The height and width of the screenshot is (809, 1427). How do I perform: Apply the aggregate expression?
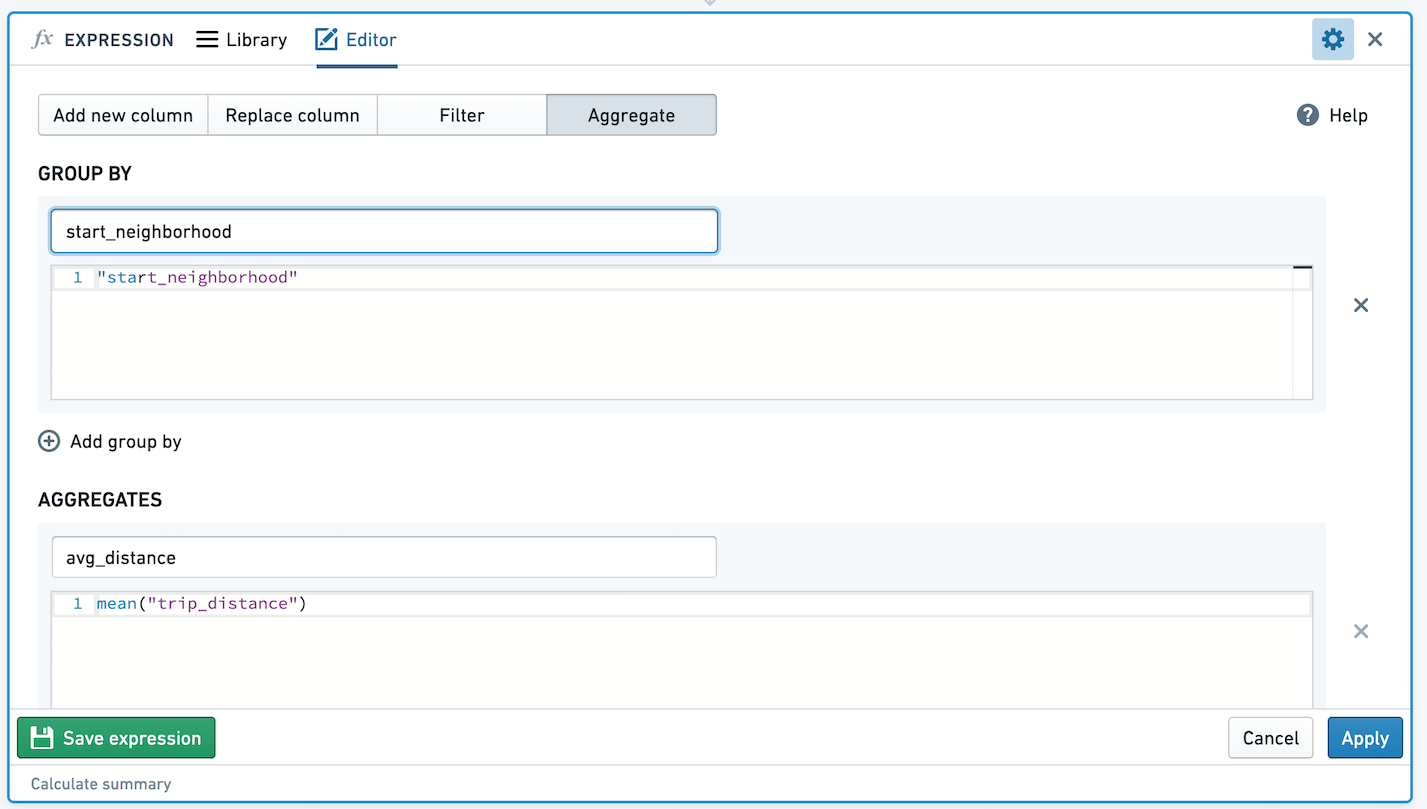click(1365, 738)
